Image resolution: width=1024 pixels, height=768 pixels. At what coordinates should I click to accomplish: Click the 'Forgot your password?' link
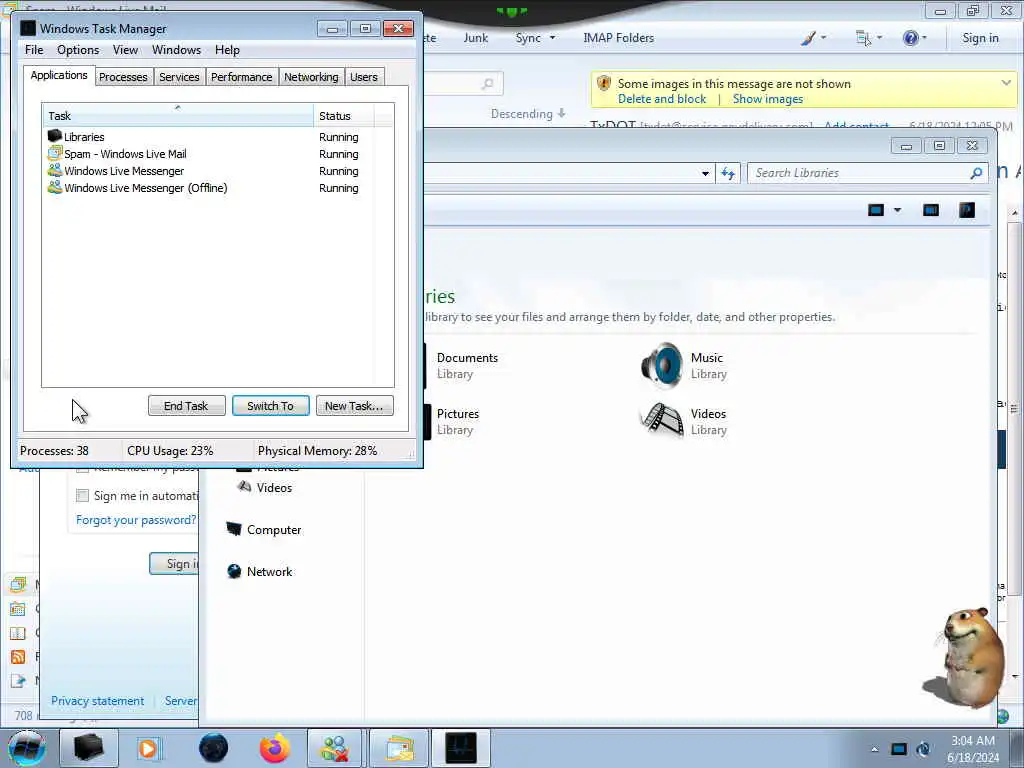[136, 520]
